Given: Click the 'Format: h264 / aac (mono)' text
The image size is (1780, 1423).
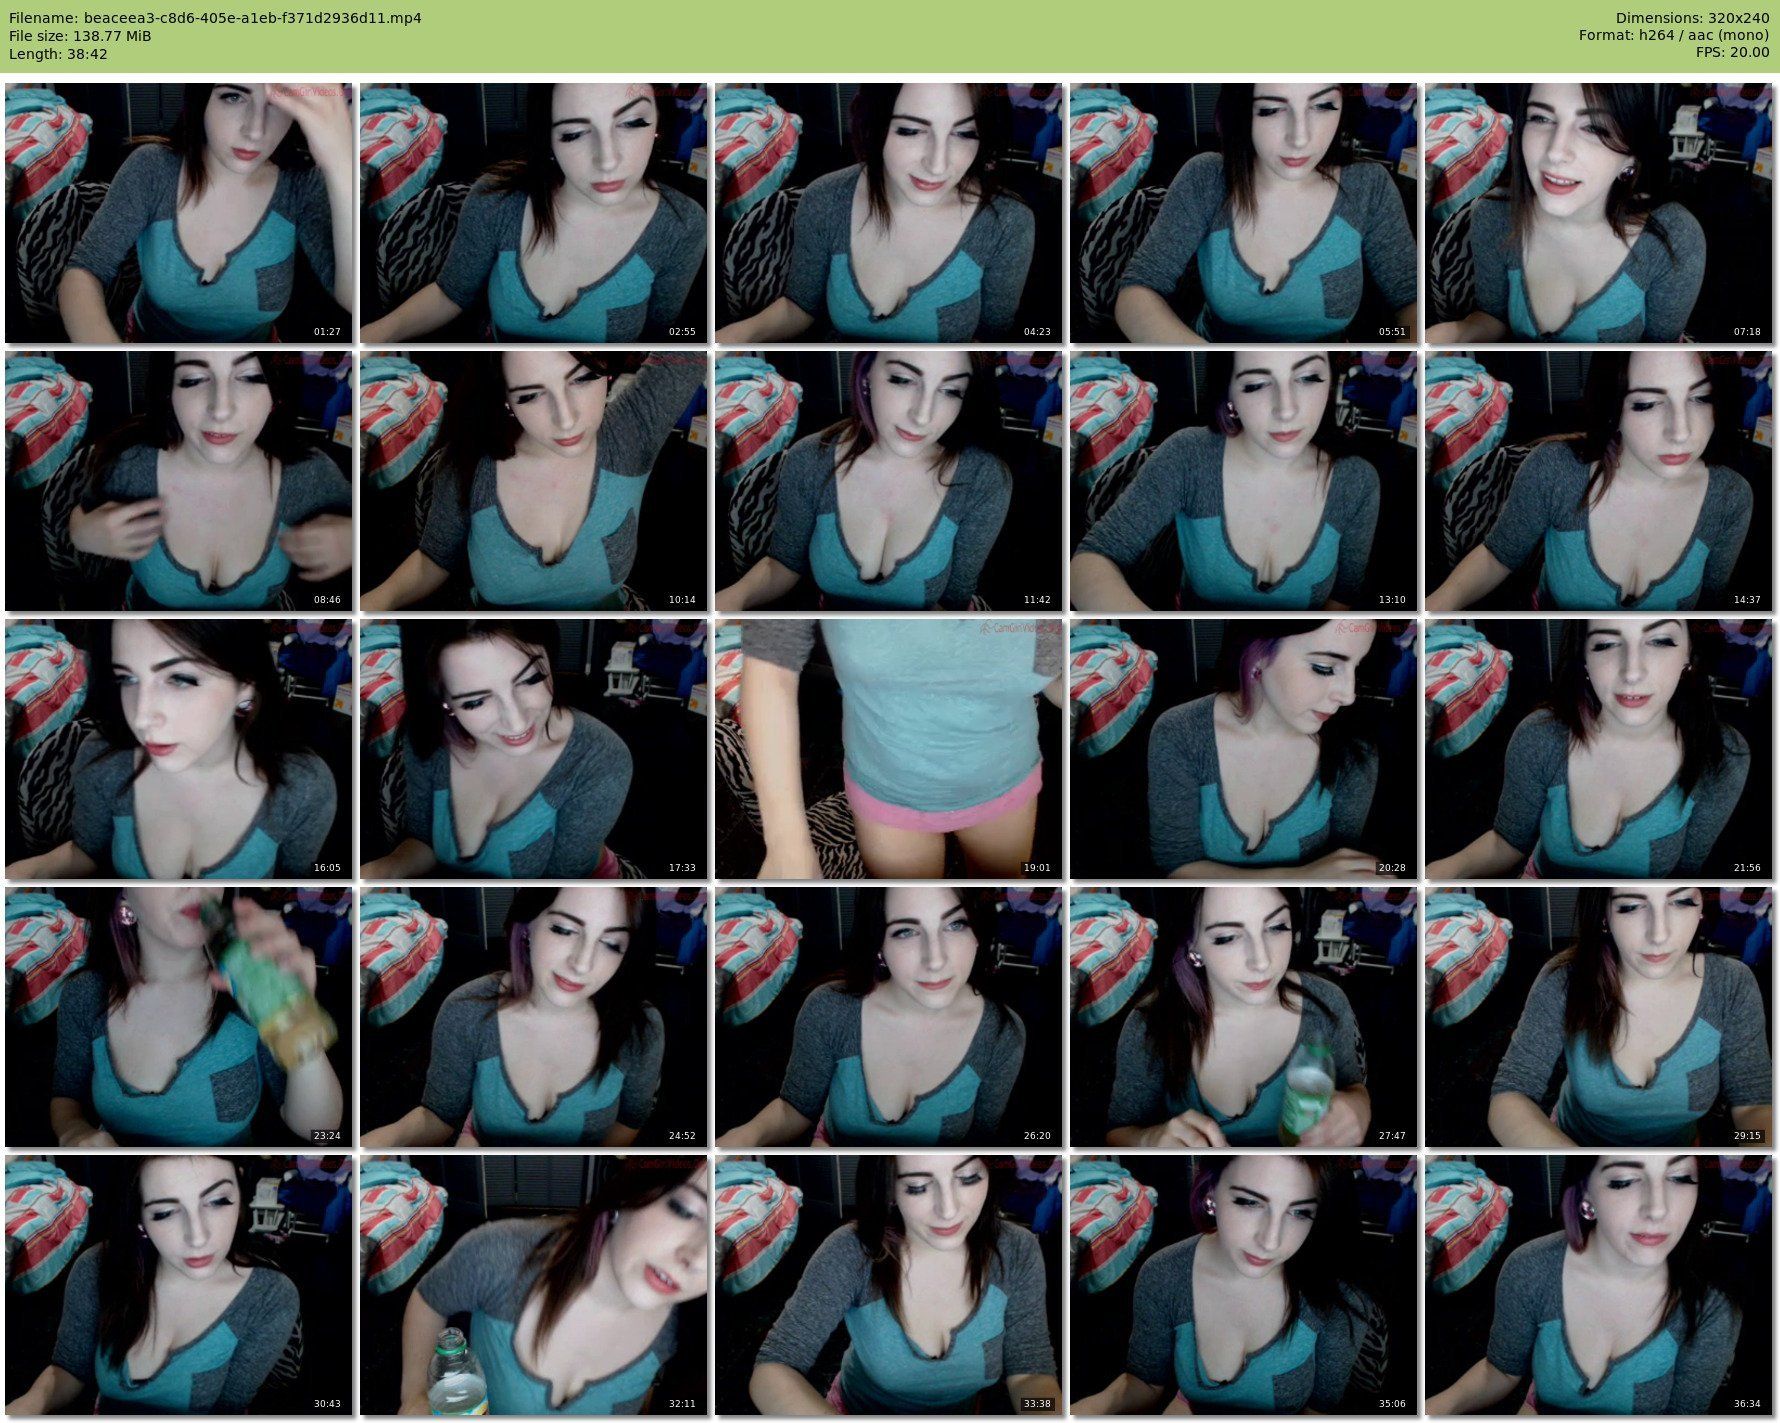Looking at the screenshot, I should click(1674, 36).
